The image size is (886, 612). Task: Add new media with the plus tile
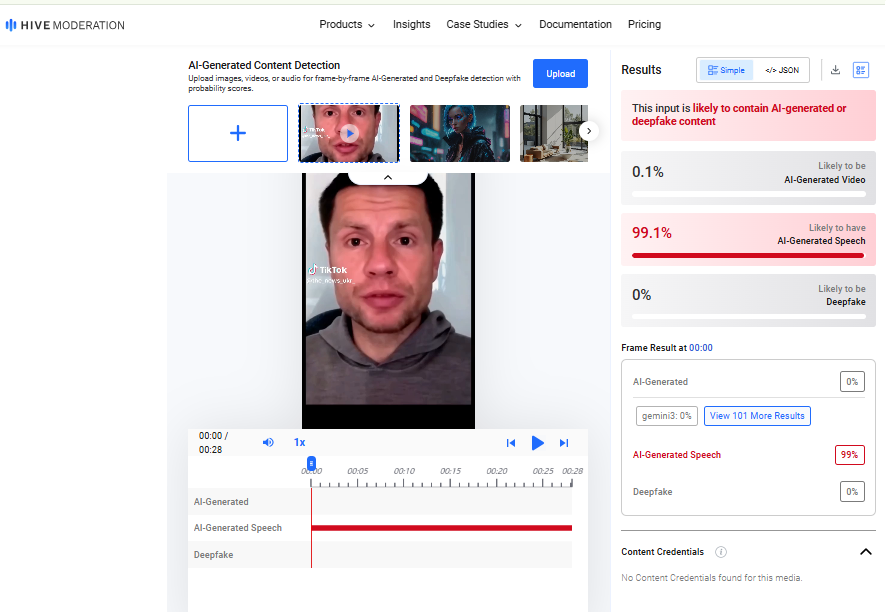(238, 133)
